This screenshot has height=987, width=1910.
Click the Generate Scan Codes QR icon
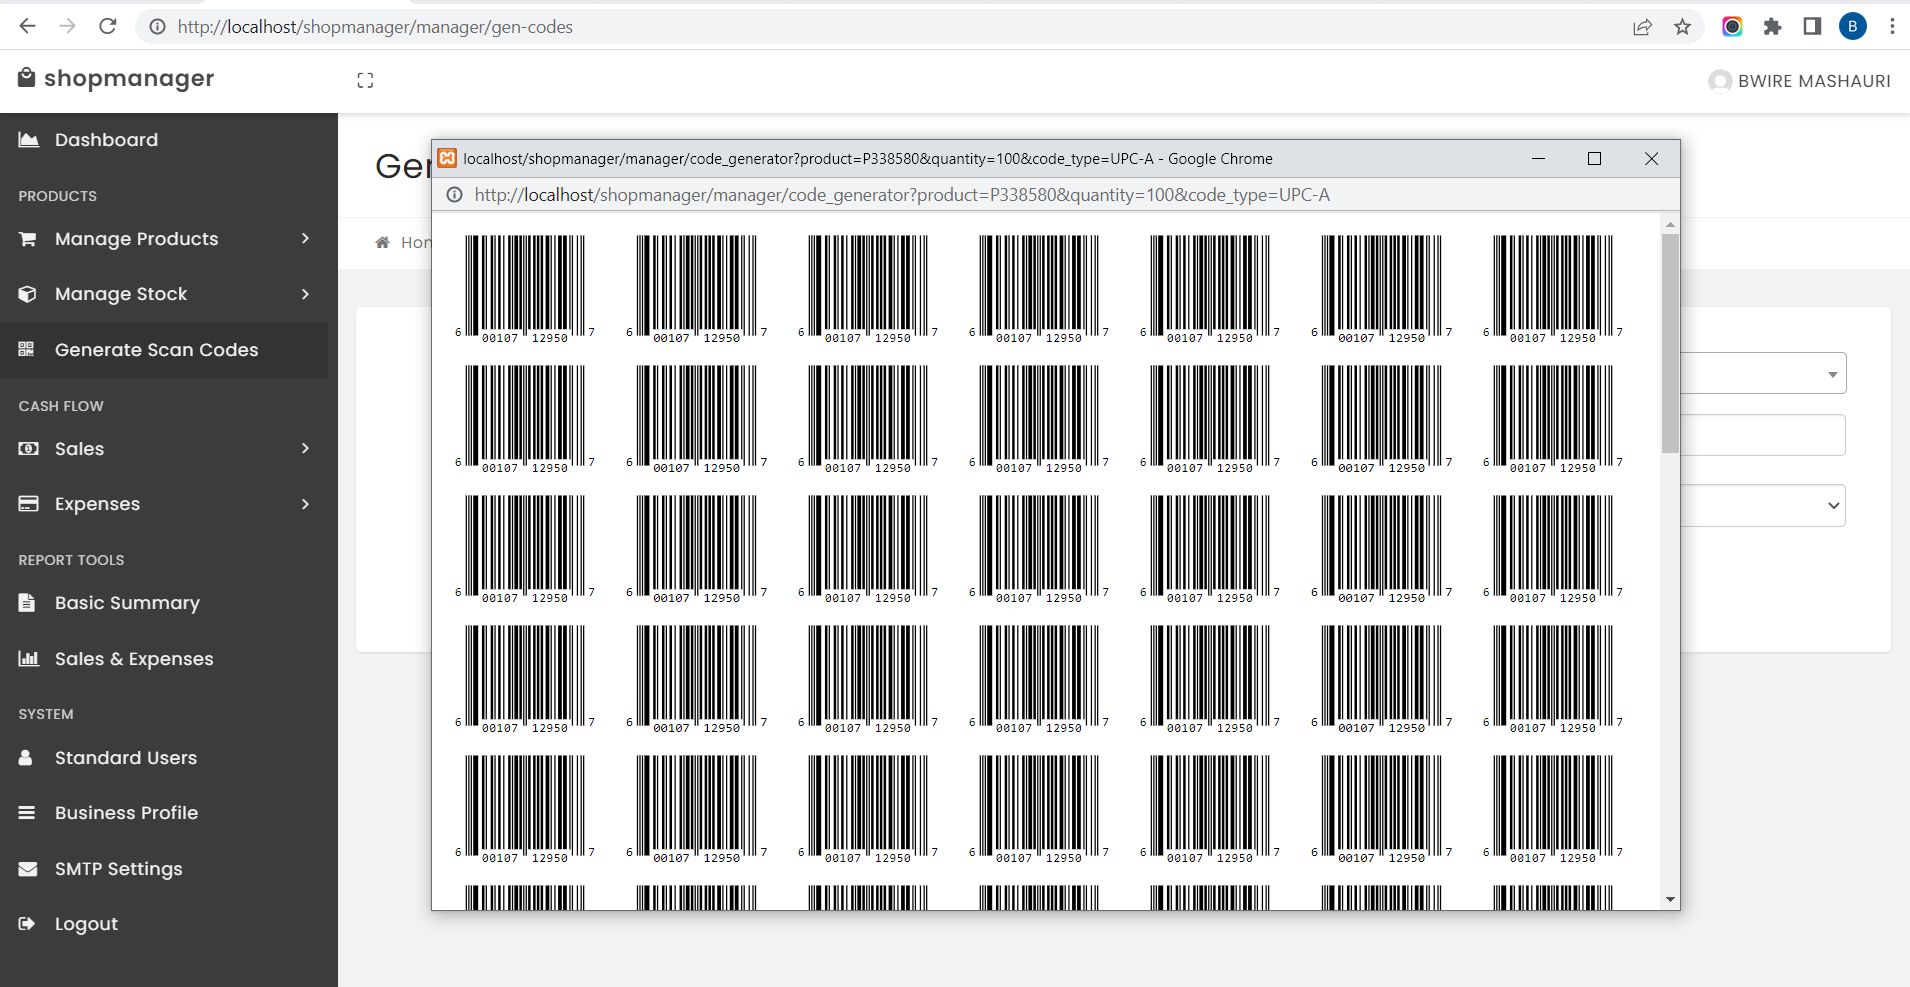point(27,349)
